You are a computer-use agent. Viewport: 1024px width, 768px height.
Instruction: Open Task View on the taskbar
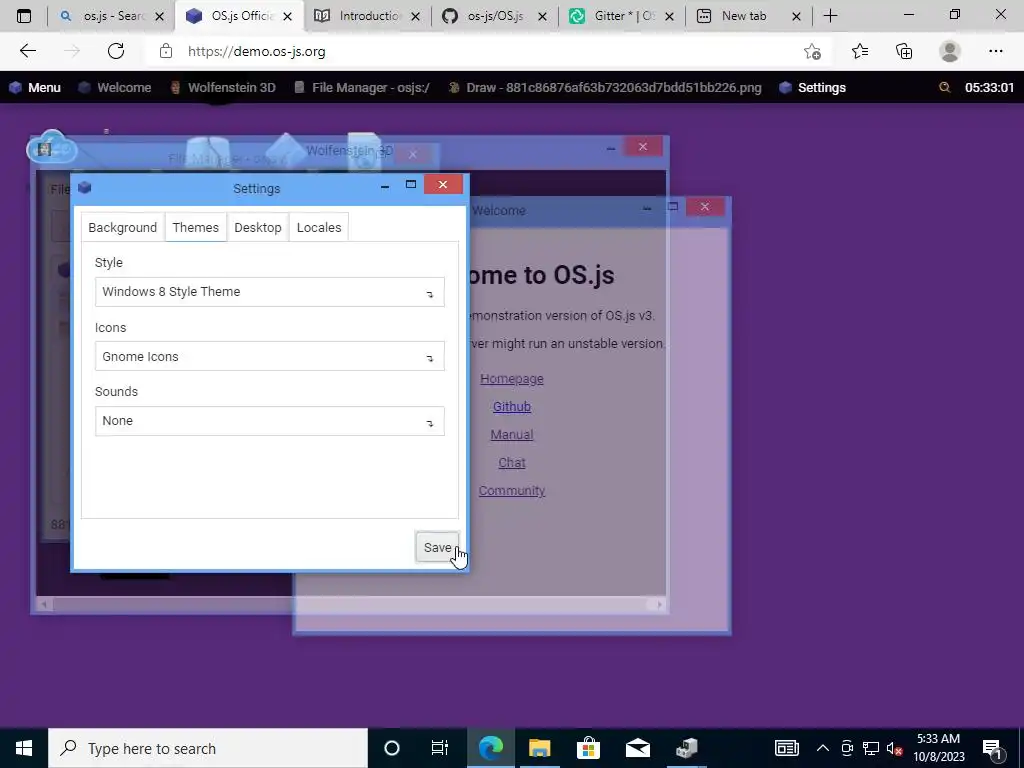[440, 748]
